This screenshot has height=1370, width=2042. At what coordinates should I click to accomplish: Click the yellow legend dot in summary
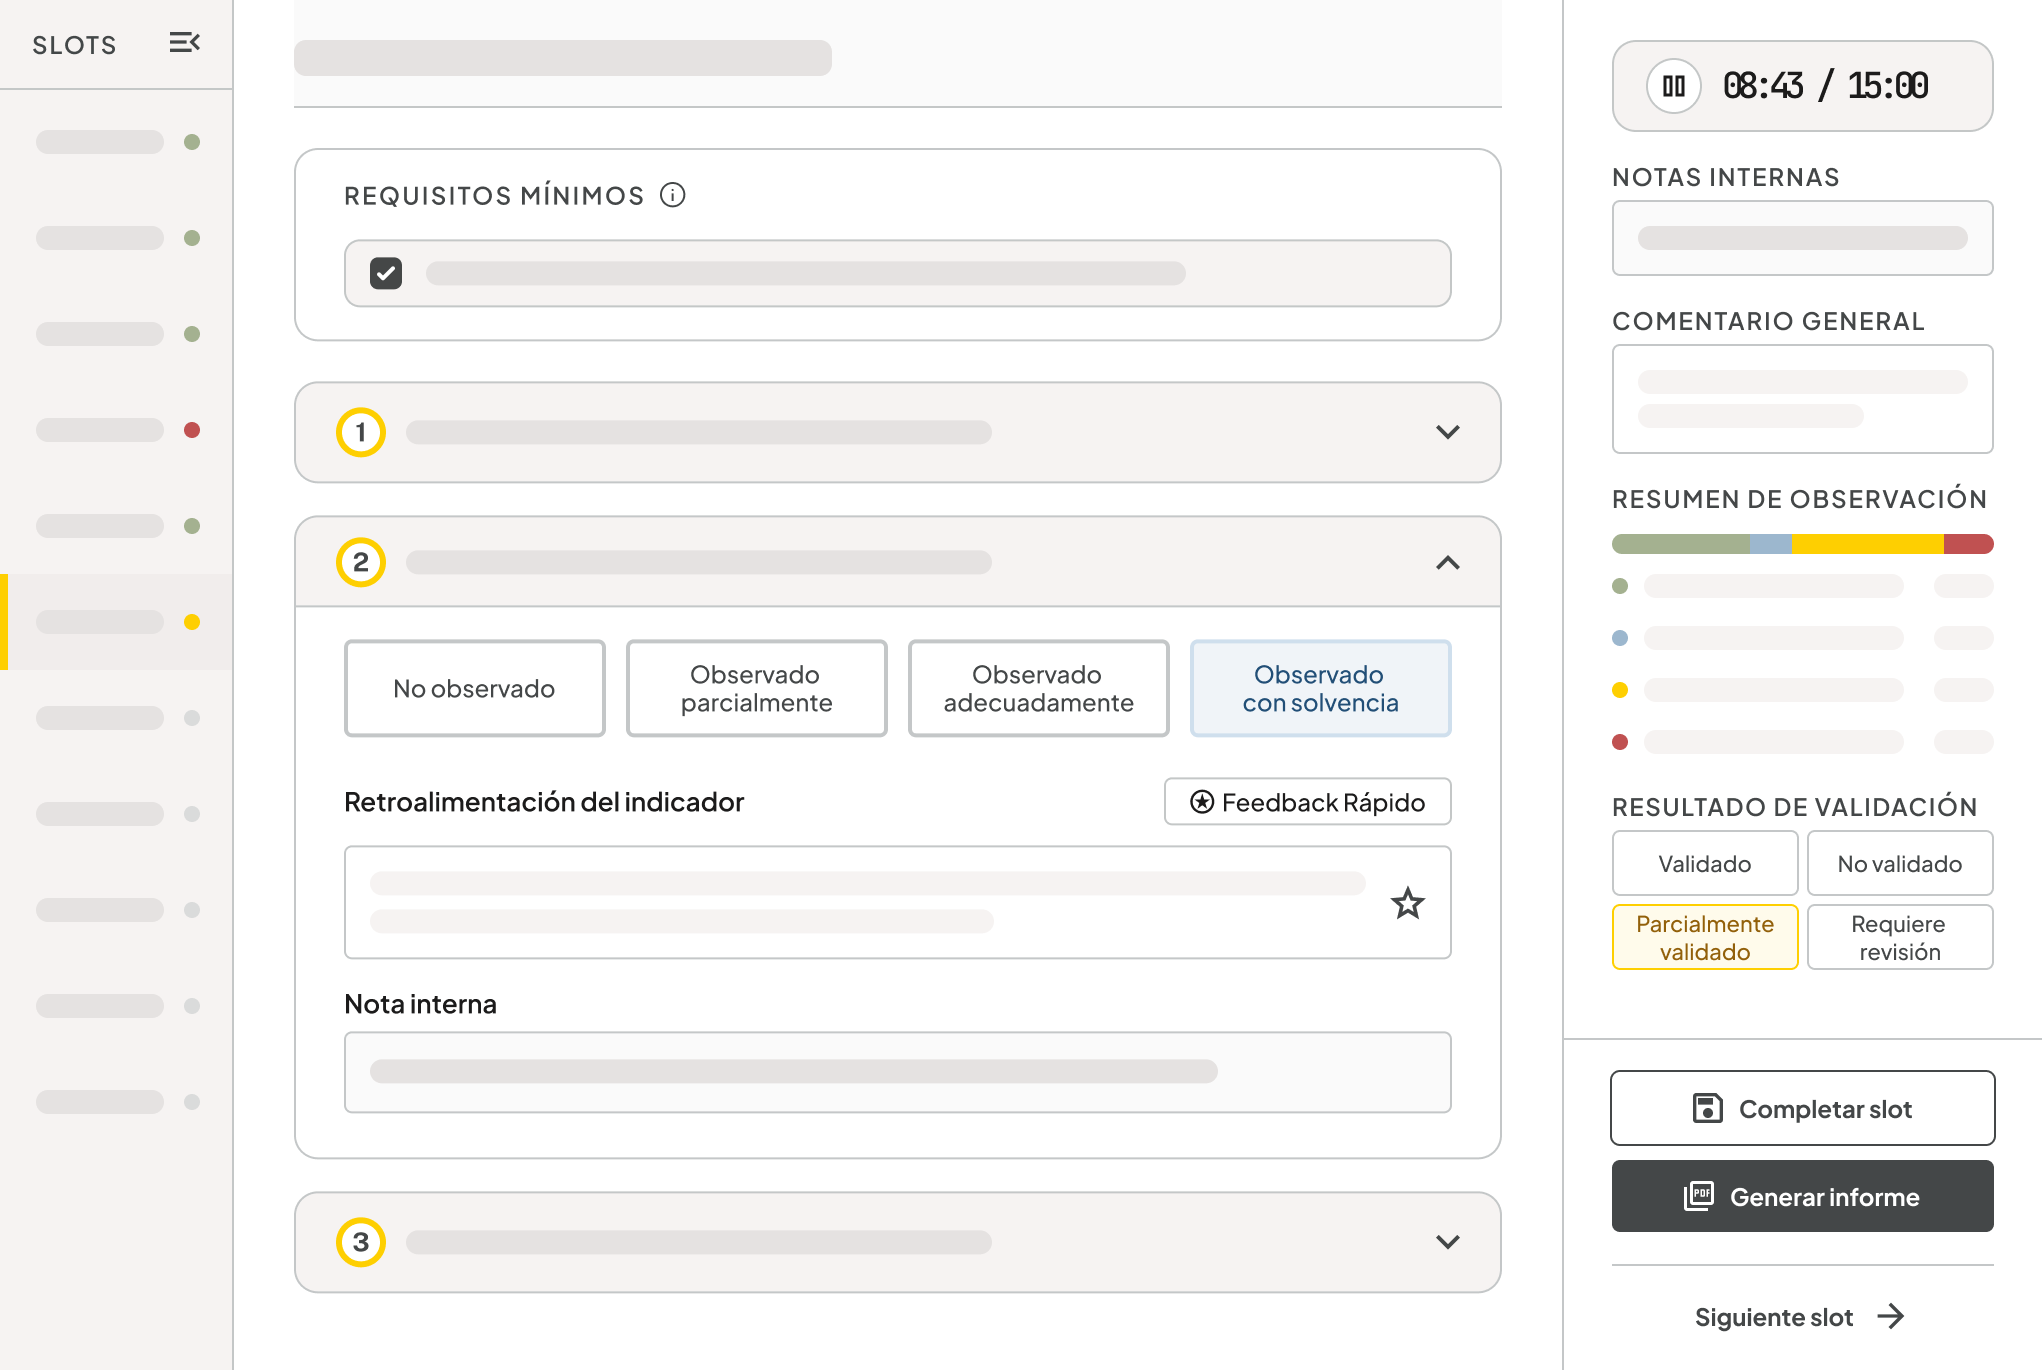(x=1620, y=690)
